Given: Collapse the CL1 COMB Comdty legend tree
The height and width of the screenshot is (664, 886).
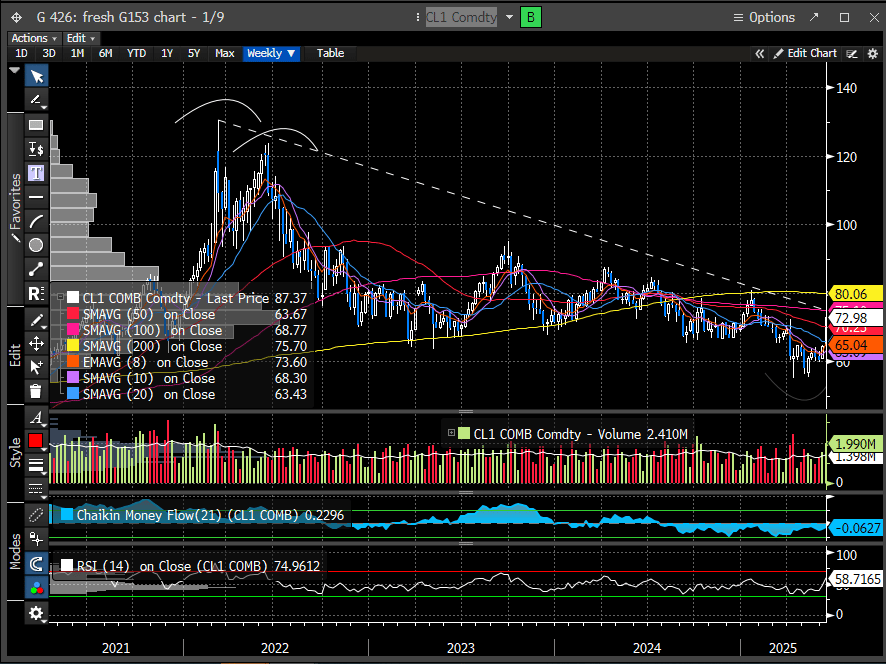Looking at the screenshot, I should (62, 298).
